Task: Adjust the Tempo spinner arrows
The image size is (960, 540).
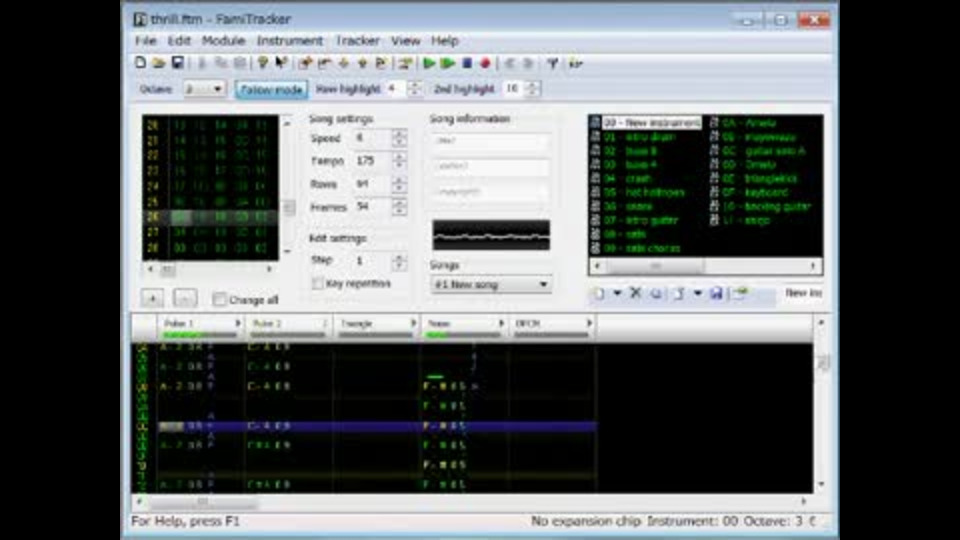Action: coord(399,161)
